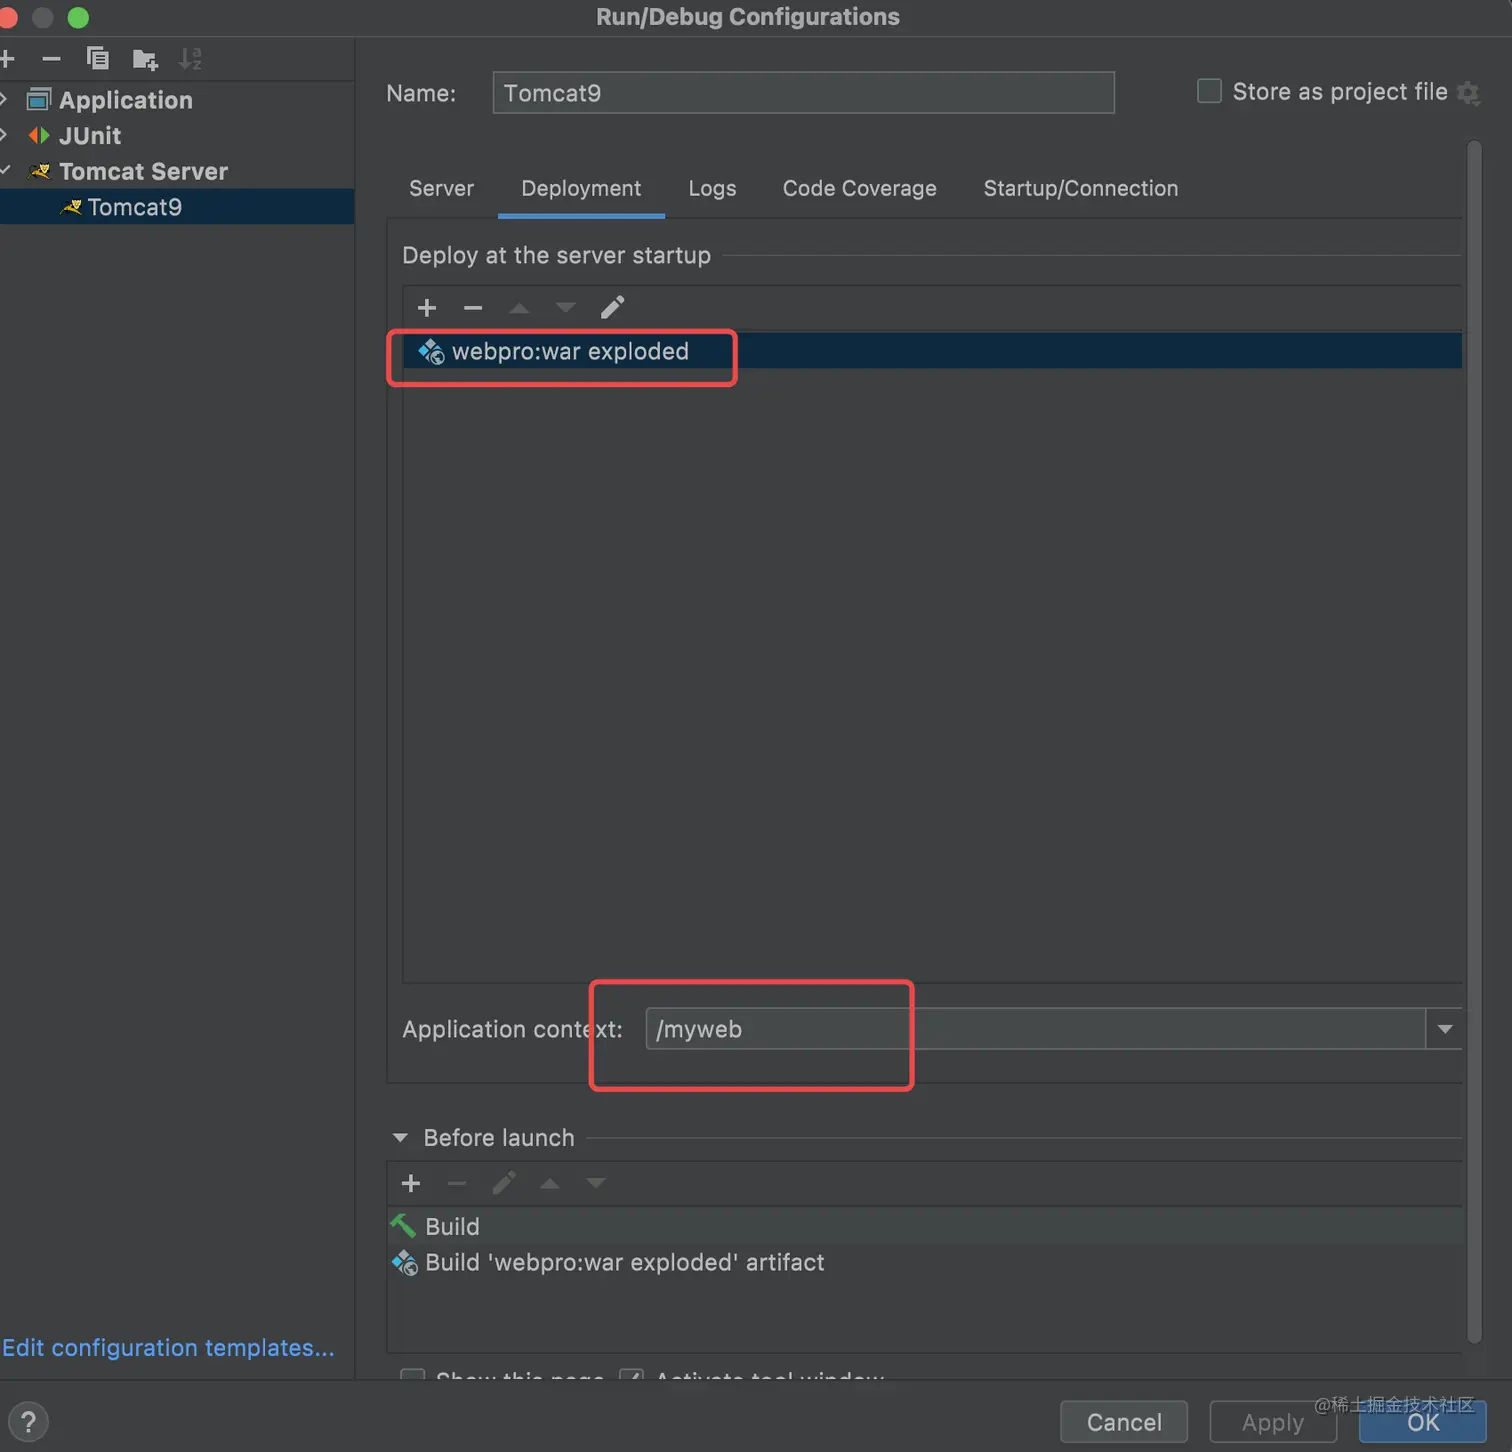Open Edit configuration templates link

[x=168, y=1347]
